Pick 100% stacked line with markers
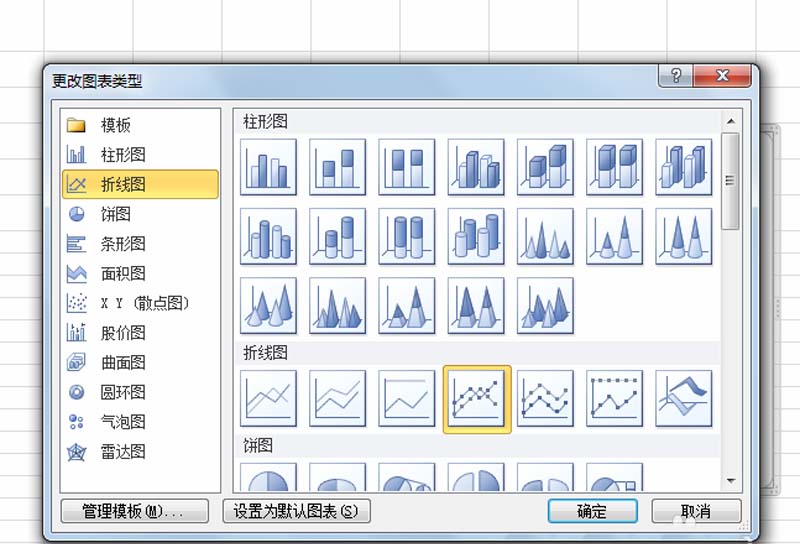 [x=614, y=399]
